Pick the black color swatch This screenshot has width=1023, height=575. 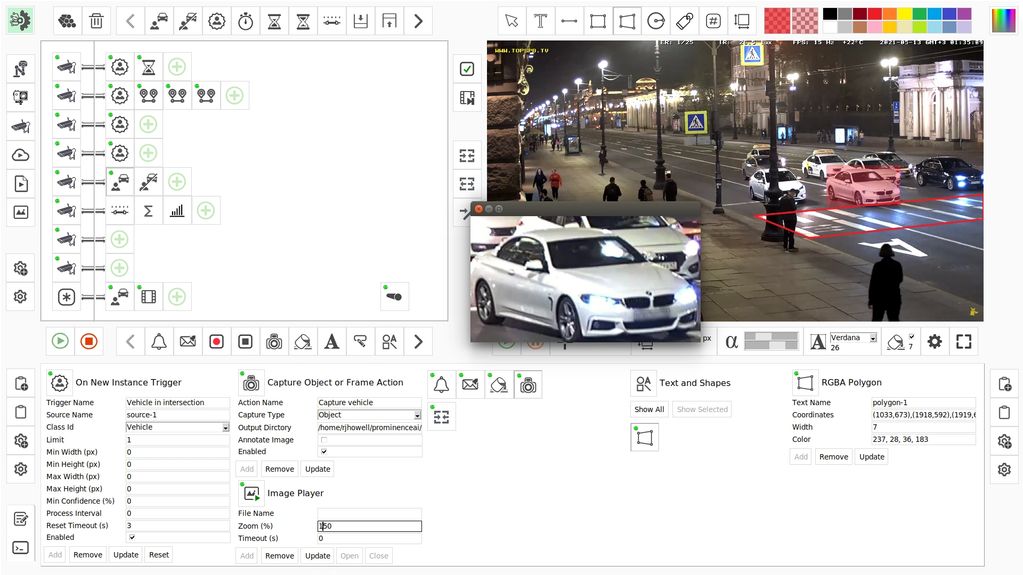pos(830,14)
